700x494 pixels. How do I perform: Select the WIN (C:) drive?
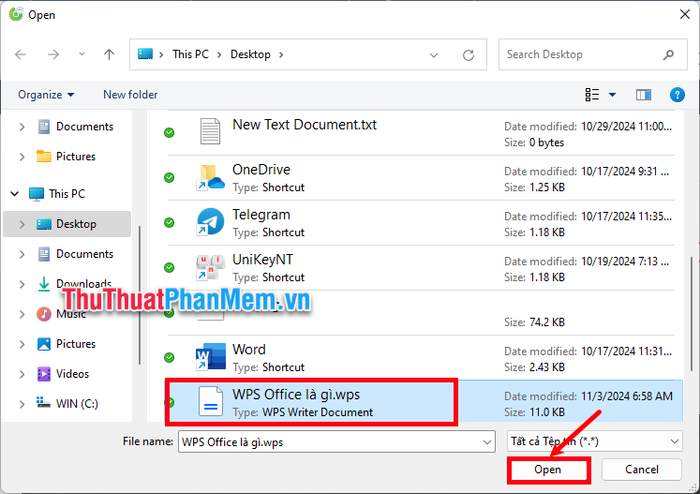click(77, 404)
